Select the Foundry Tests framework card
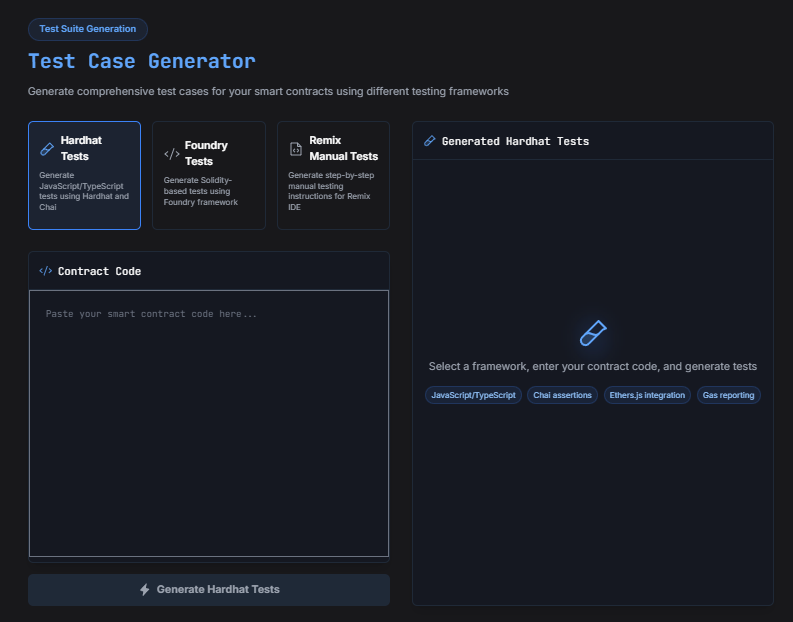 pos(209,175)
